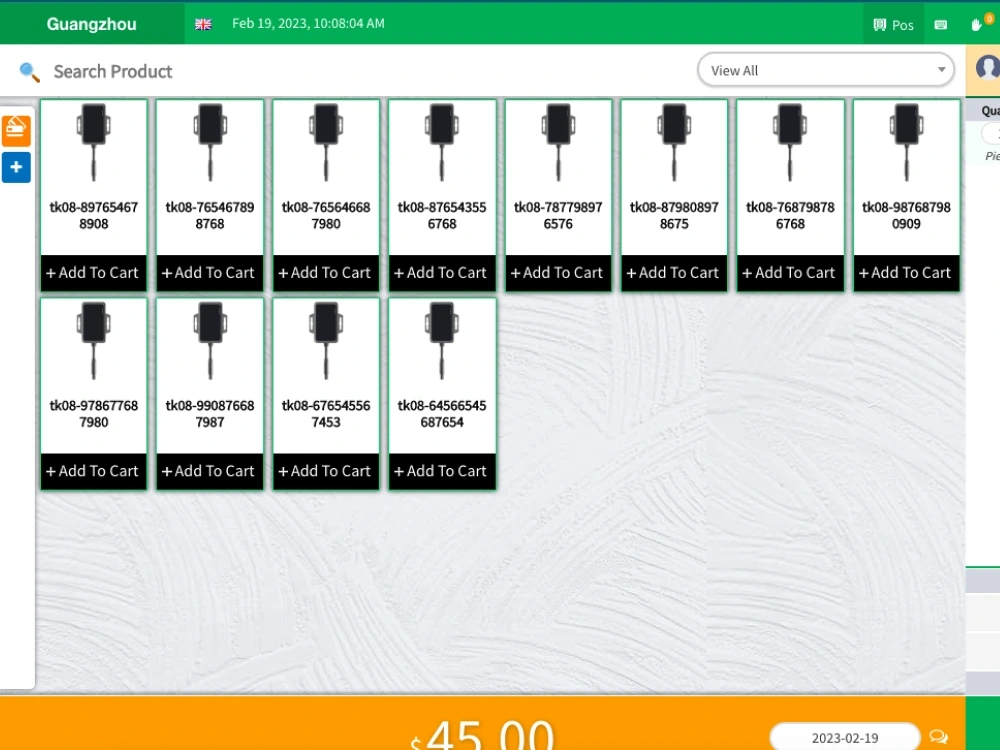The image size is (1000, 750).
Task: Add tk08-76546789 8768 to cart
Action: click(x=210, y=273)
